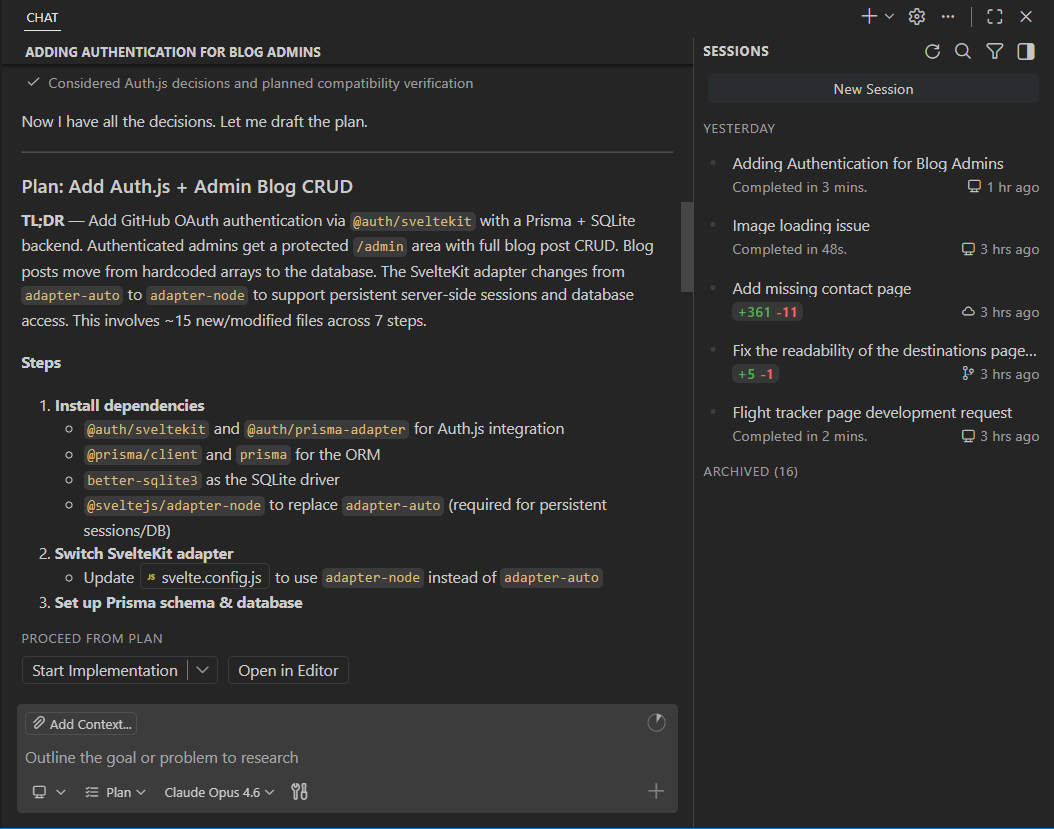Toggle the secondary sidebar layout icon

click(1025, 51)
